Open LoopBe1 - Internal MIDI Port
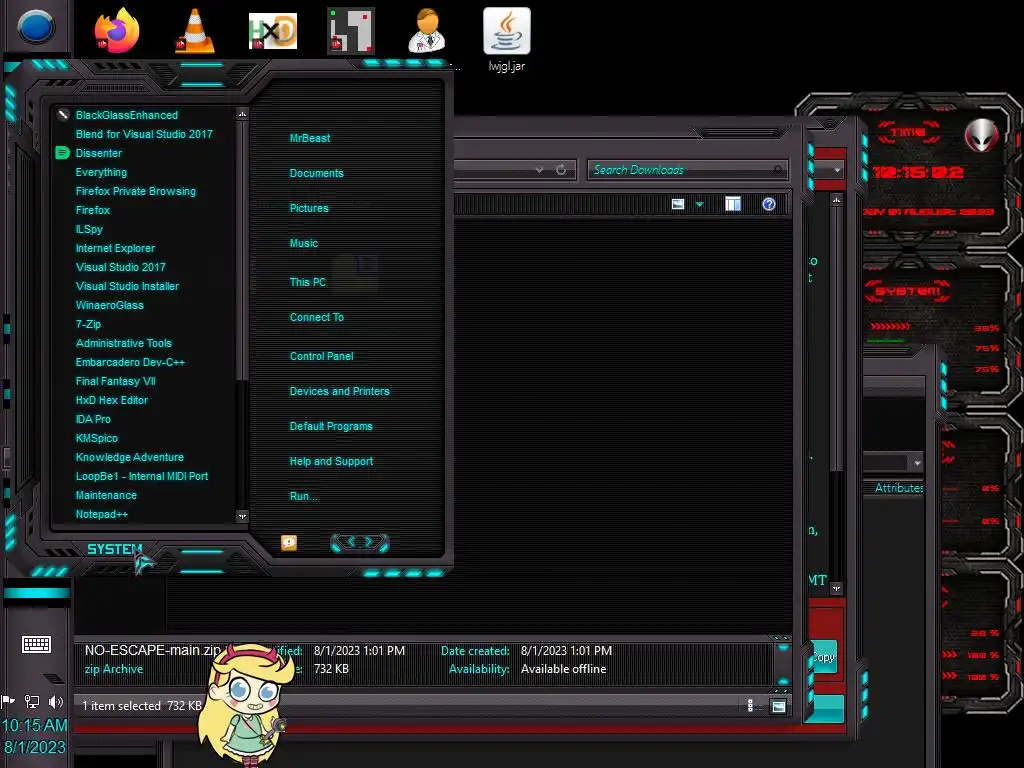1024x768 pixels. [x=142, y=476]
